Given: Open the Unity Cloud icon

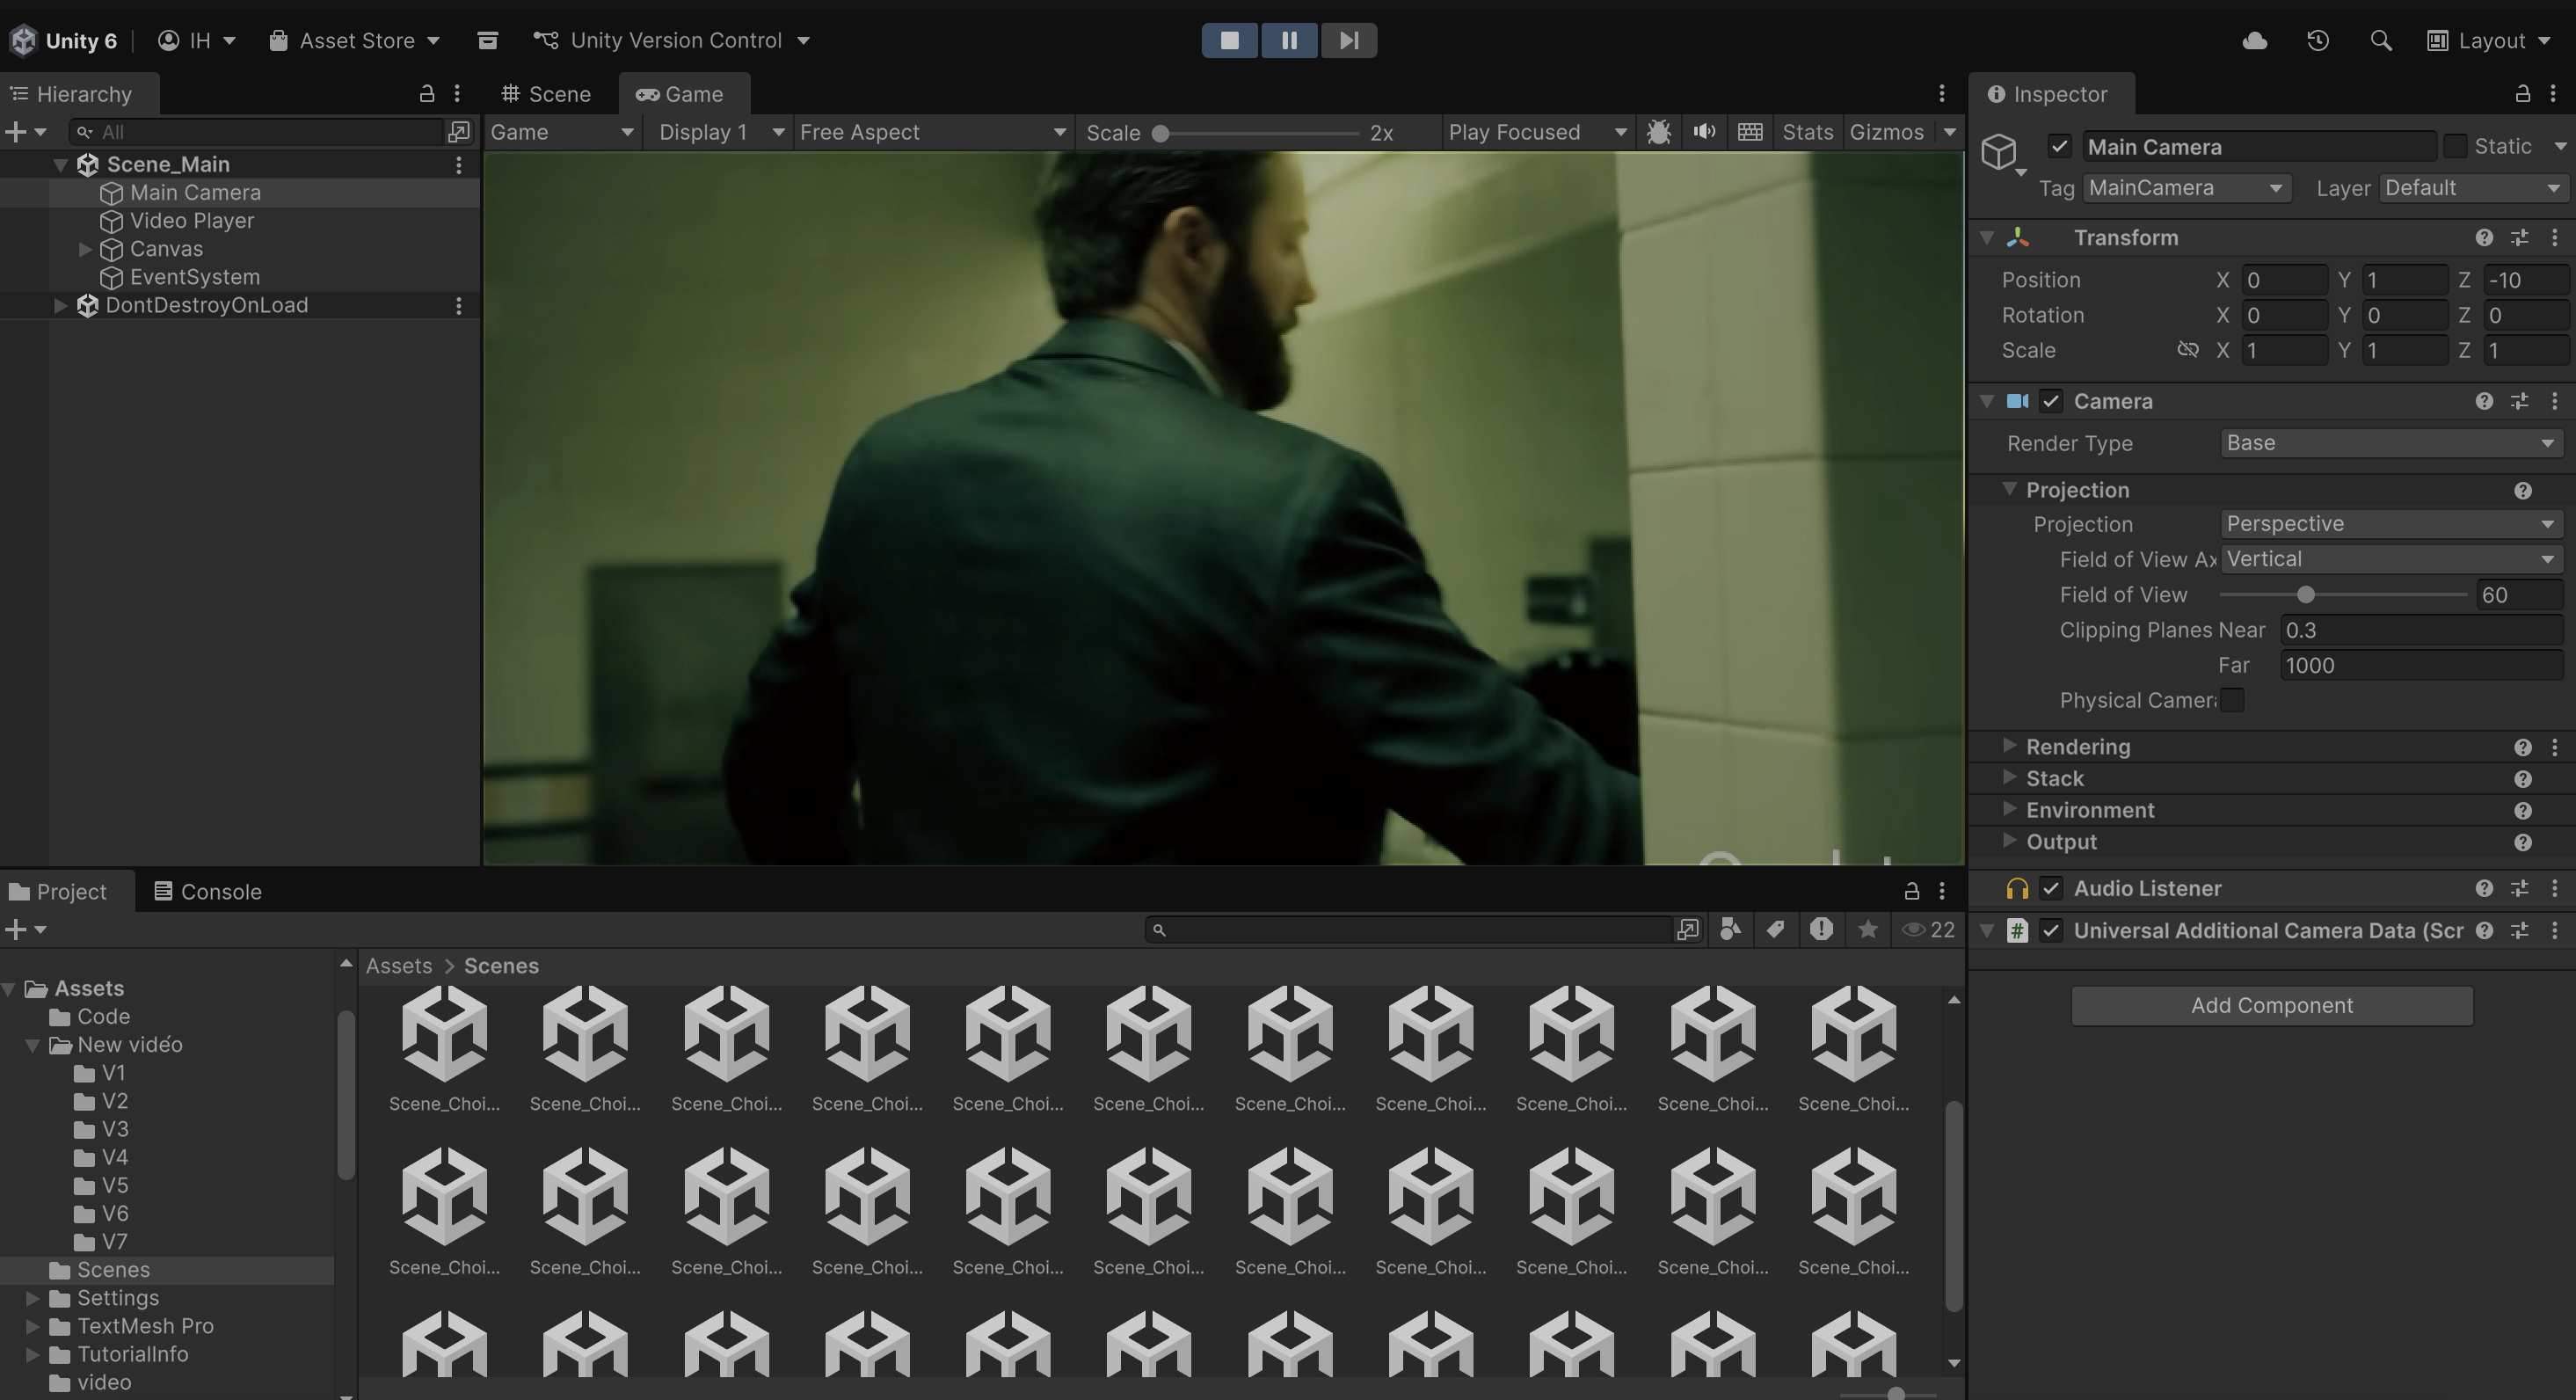Looking at the screenshot, I should point(2254,40).
